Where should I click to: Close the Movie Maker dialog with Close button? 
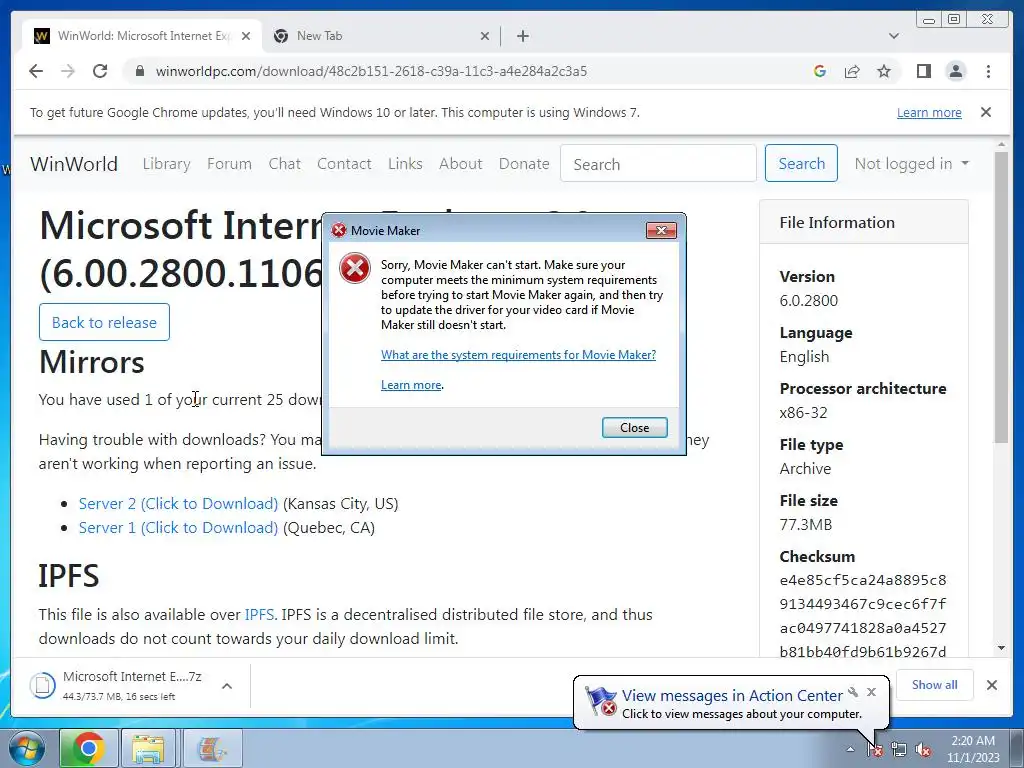[x=634, y=428]
